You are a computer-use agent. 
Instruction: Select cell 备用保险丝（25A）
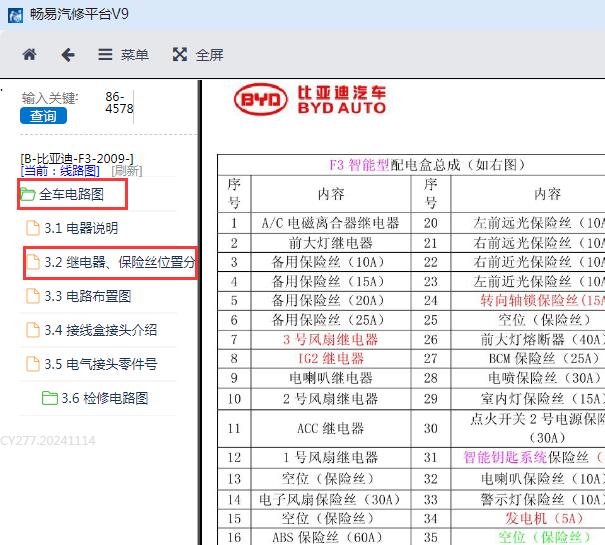(331, 320)
